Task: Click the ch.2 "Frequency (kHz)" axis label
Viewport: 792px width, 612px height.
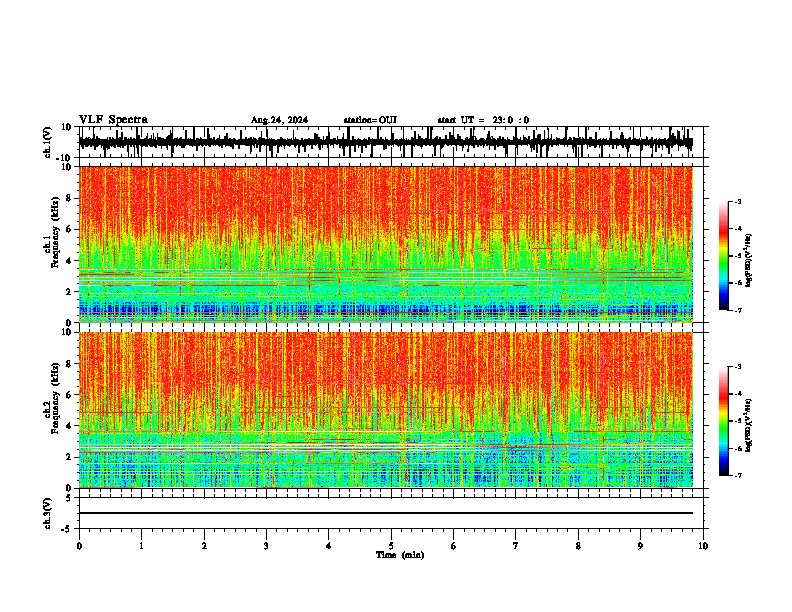Action: coord(55,398)
